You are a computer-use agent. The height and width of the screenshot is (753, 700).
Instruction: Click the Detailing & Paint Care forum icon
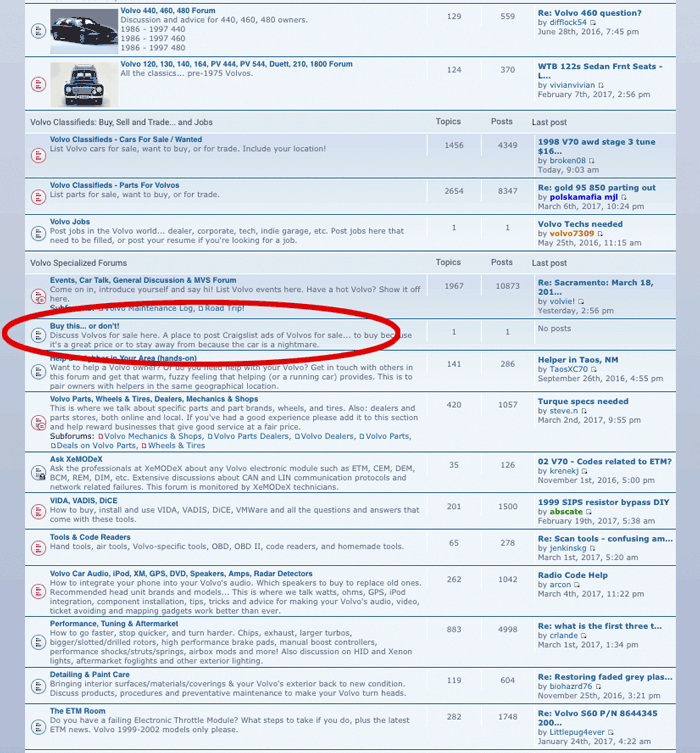click(38, 686)
